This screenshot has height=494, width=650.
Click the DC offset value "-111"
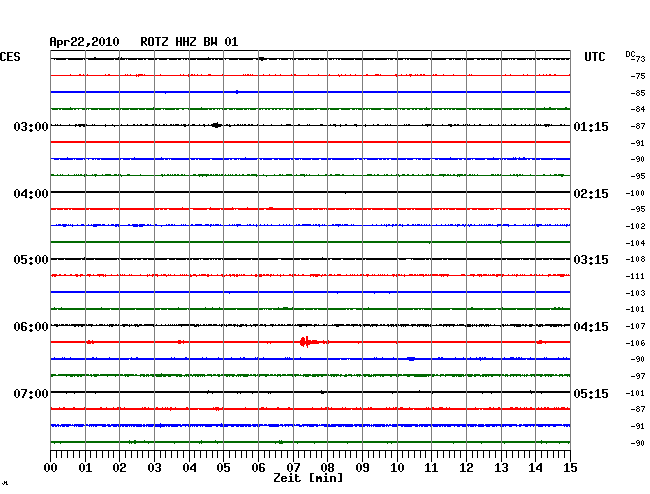click(635, 276)
